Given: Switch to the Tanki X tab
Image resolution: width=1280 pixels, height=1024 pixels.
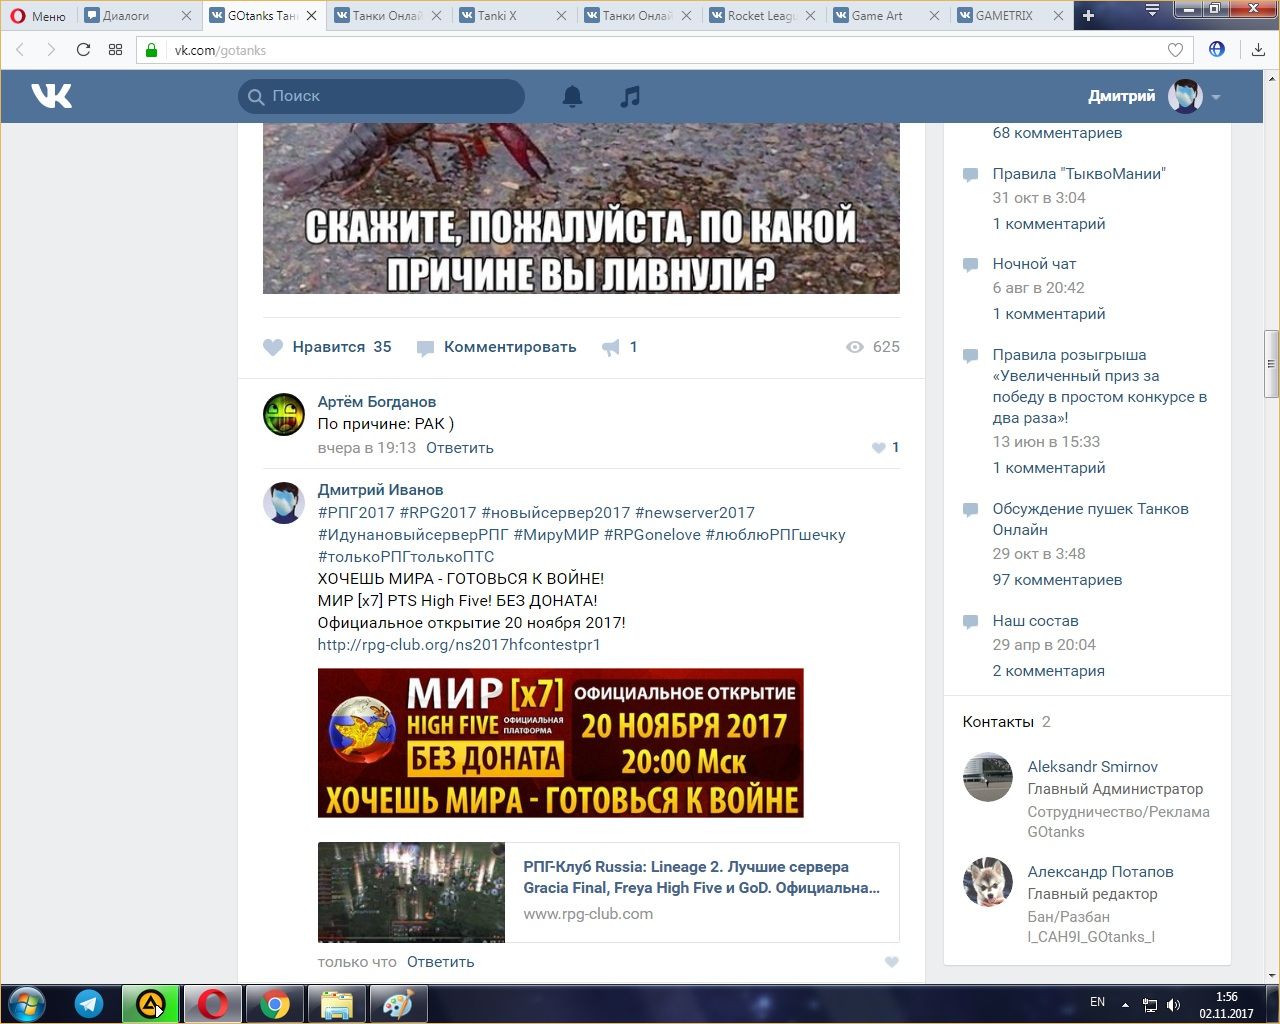Looking at the screenshot, I should (x=512, y=16).
